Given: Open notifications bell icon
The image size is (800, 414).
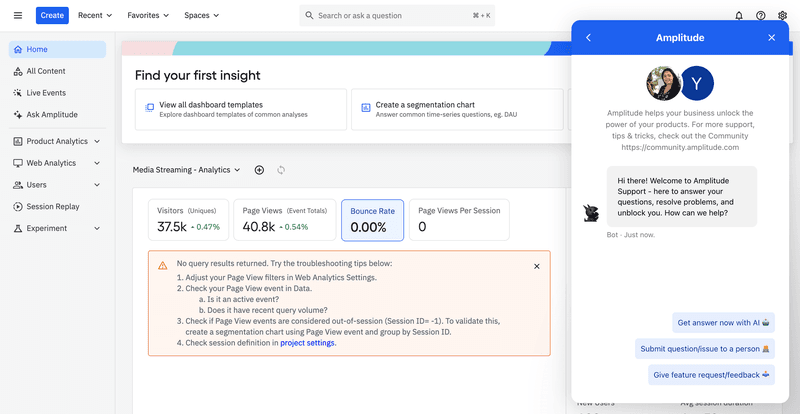Looking at the screenshot, I should 739,15.
